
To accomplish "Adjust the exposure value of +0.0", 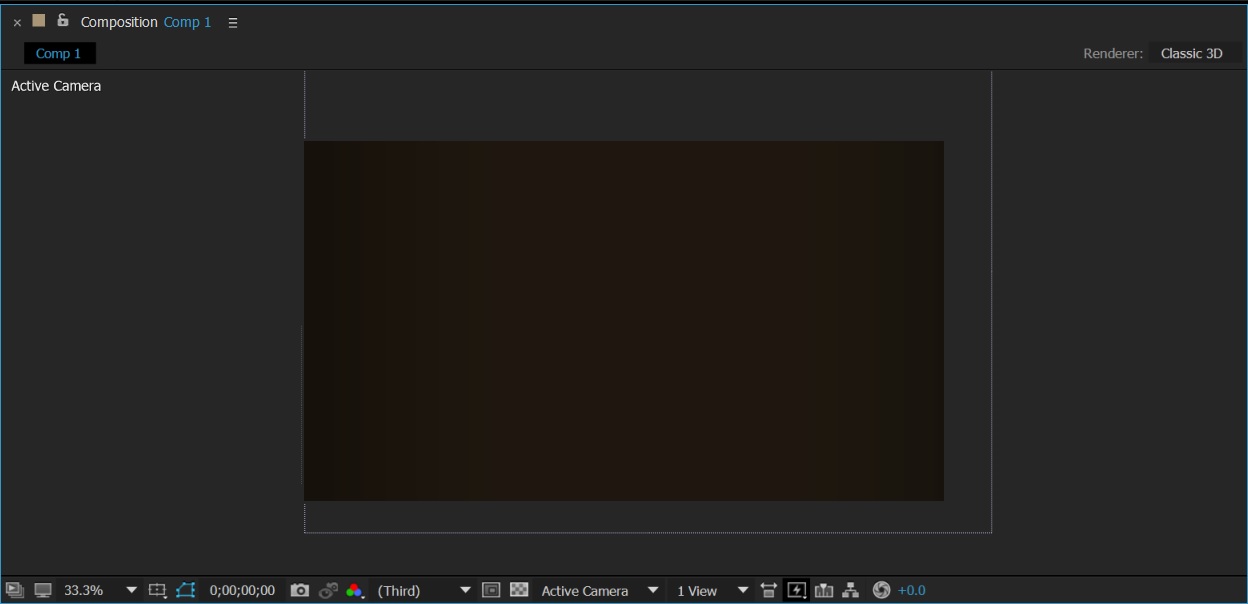I will click(911, 590).
